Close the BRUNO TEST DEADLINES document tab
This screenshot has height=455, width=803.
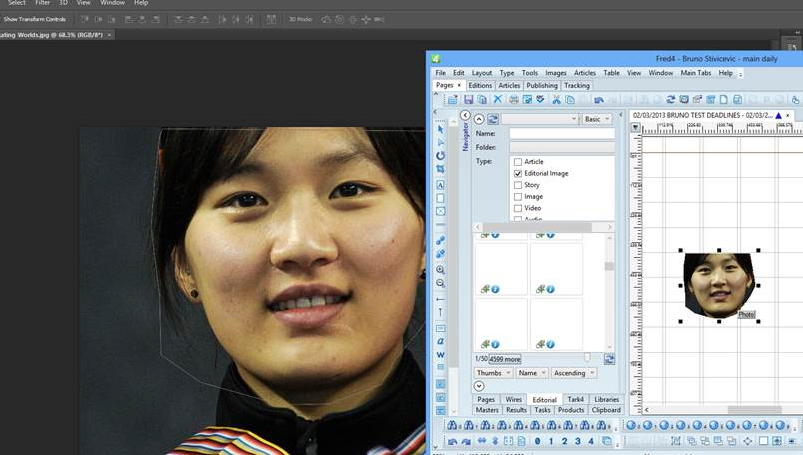point(788,115)
